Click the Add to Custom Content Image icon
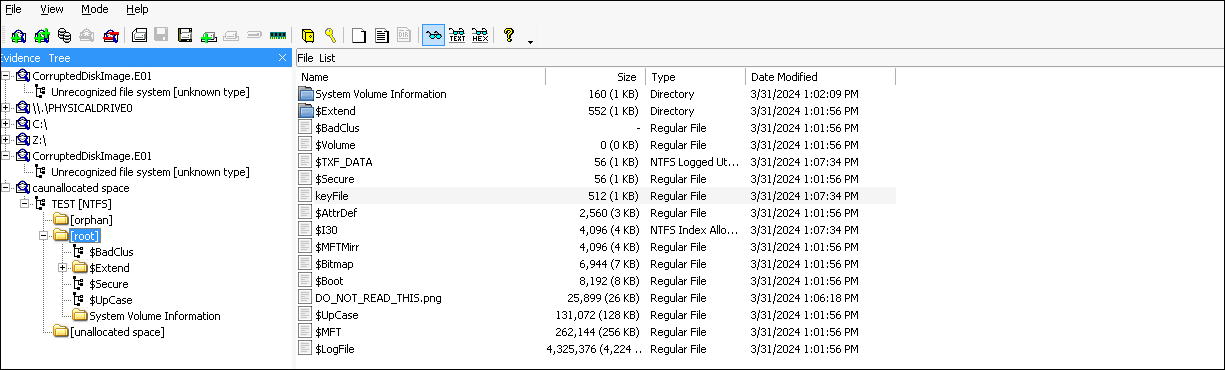The height and width of the screenshot is (370, 1225). click(x=209, y=36)
